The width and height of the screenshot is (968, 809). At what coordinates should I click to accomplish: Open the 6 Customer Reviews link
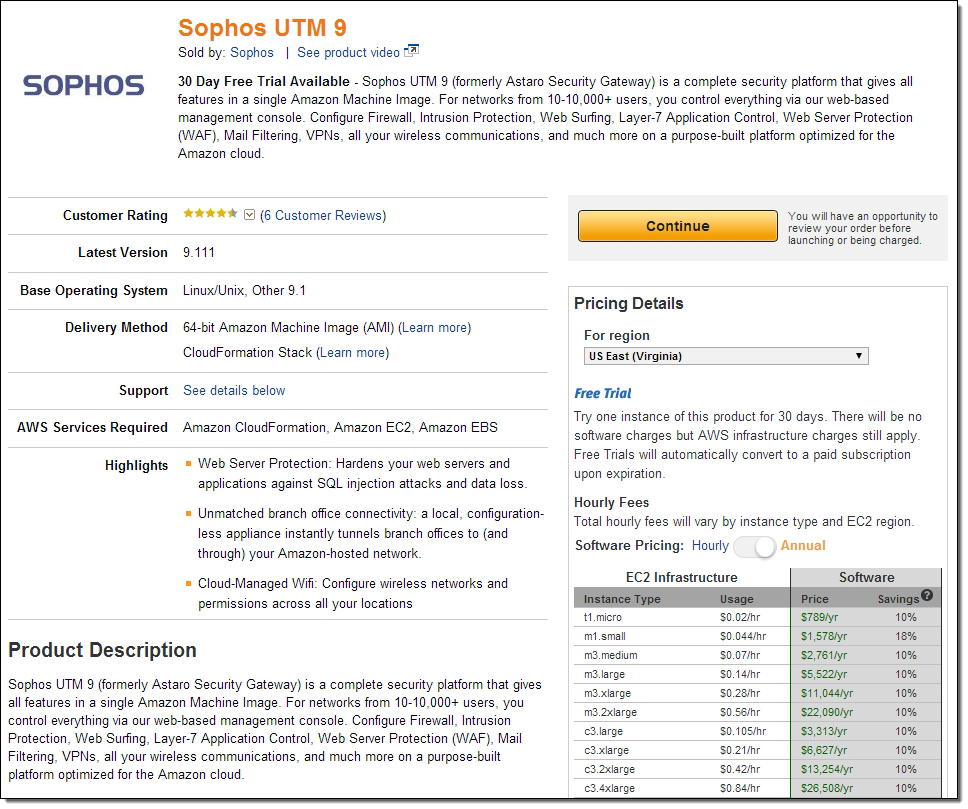pyautogui.click(x=323, y=215)
